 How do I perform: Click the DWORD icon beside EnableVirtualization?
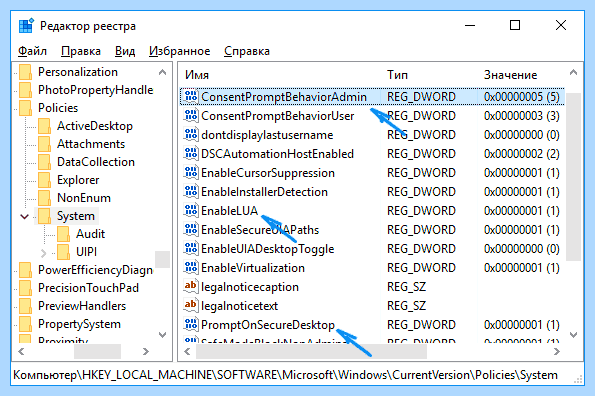point(191,267)
